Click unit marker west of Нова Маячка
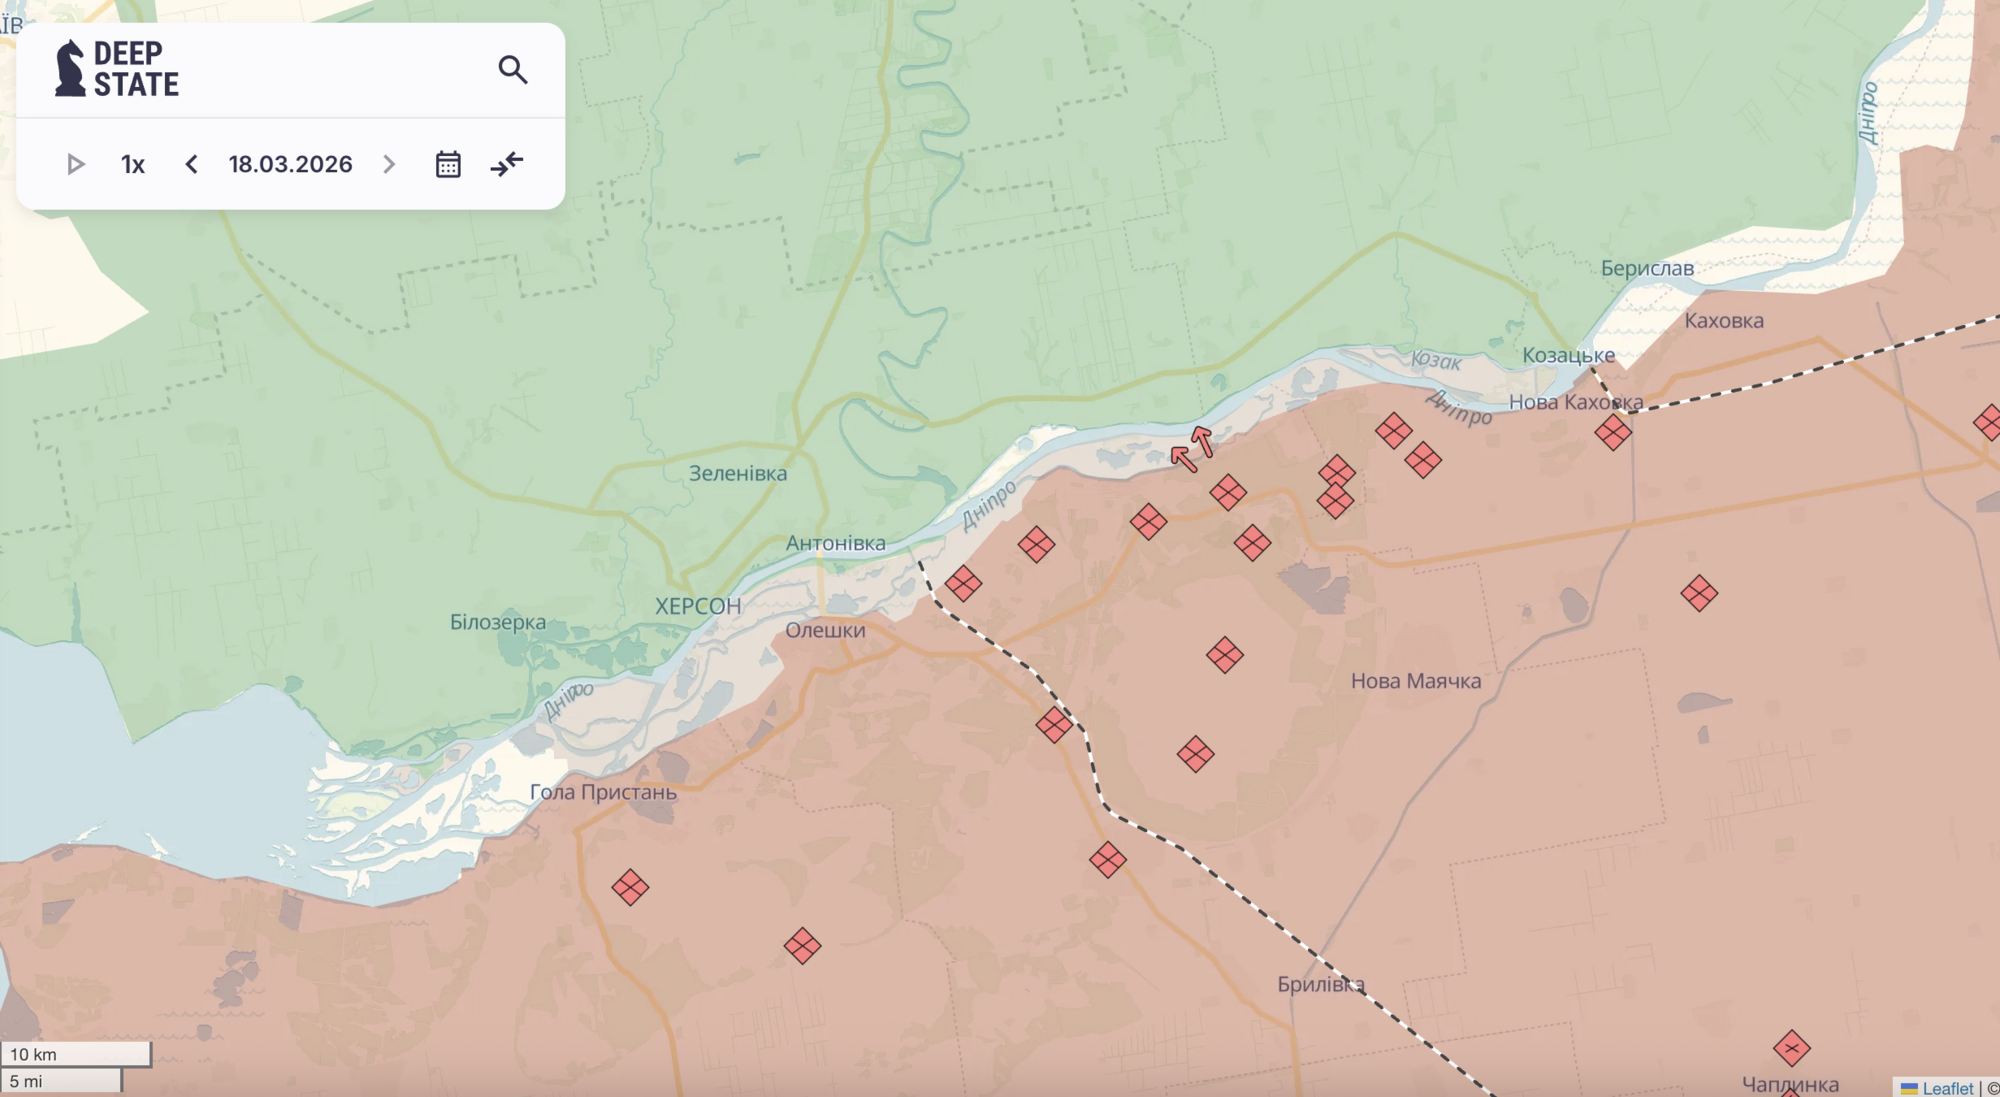Viewport: 2000px width, 1097px height. point(1224,656)
